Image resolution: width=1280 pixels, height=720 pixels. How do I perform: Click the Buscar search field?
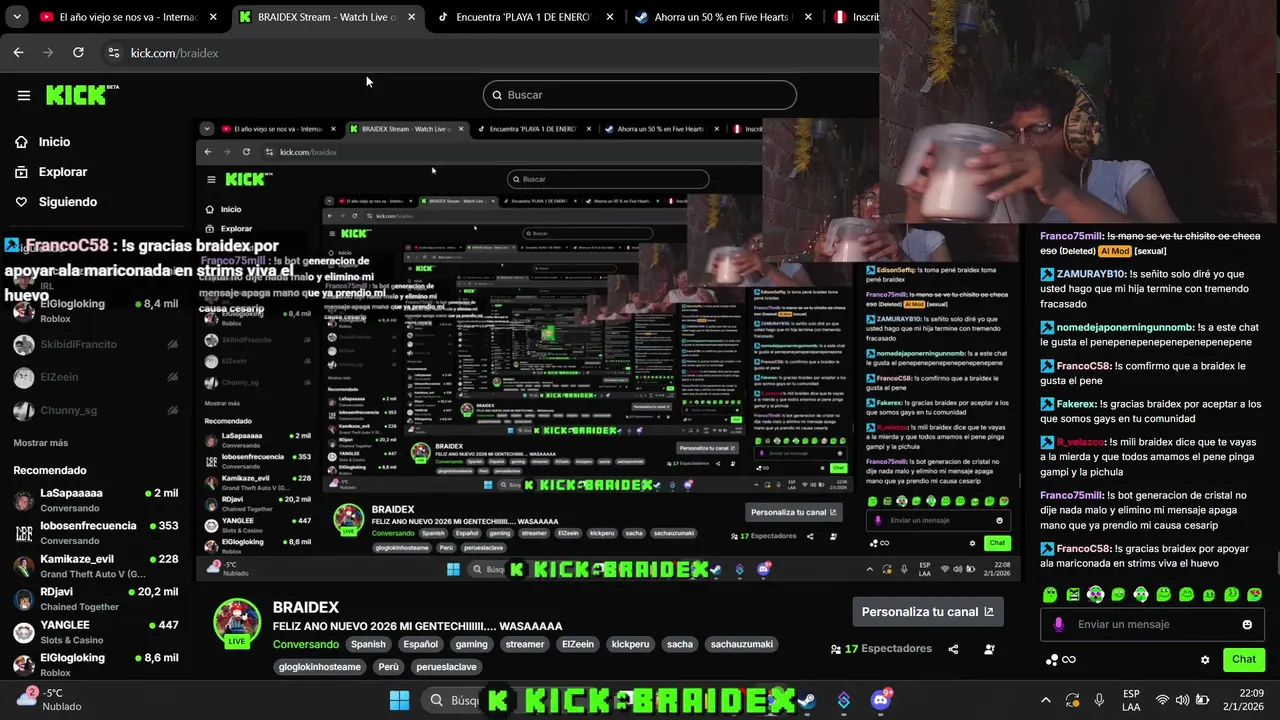coord(640,95)
